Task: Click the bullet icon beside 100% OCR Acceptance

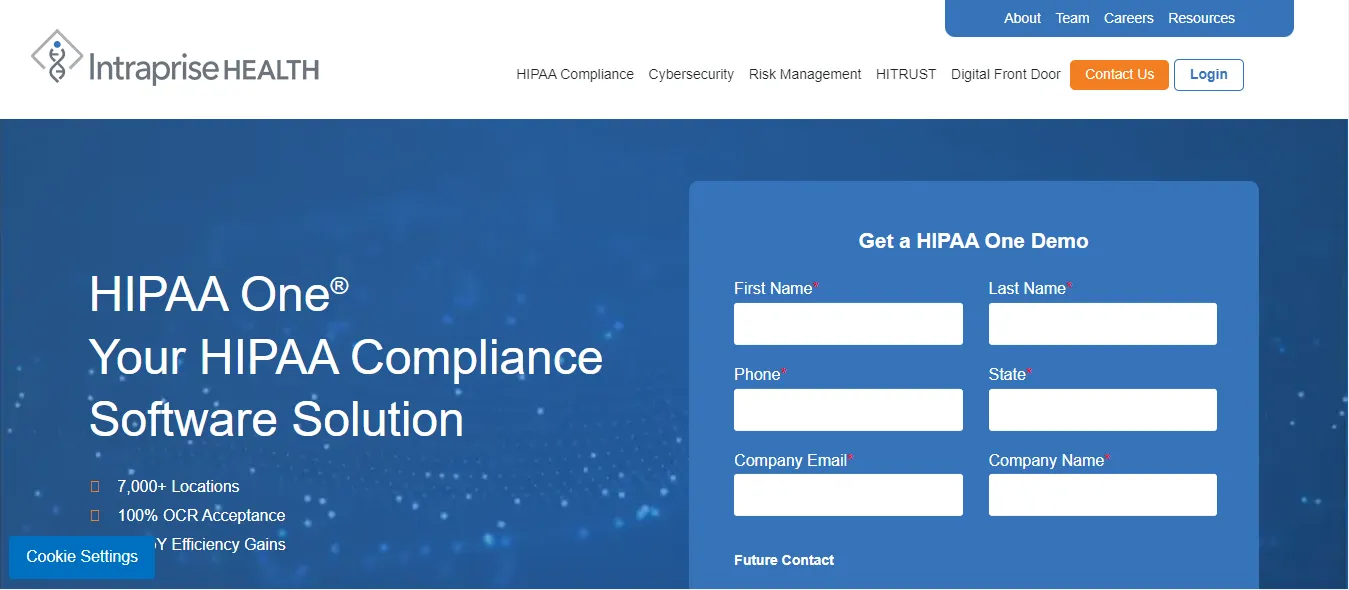Action: pos(95,516)
